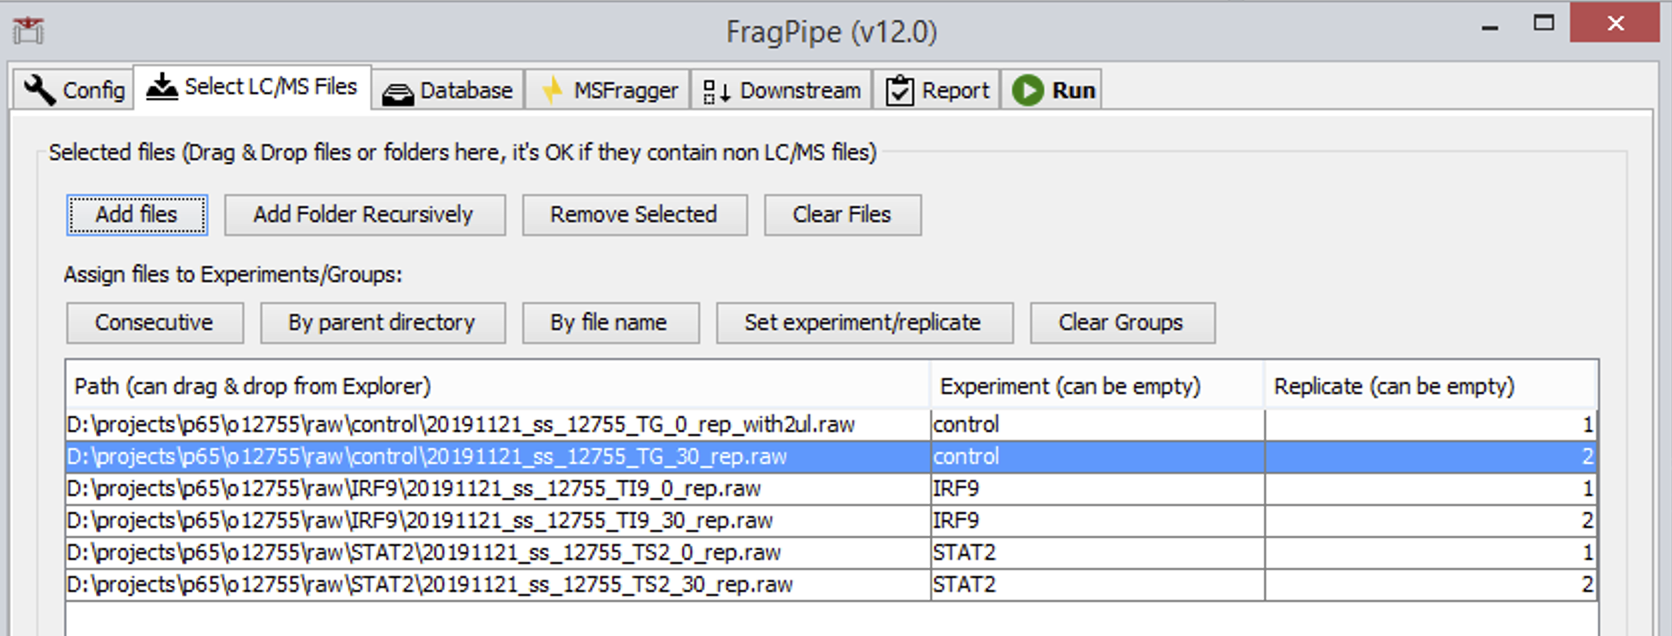
Task: Click the FragPipe logo icon in the title bar
Action: 27,30
